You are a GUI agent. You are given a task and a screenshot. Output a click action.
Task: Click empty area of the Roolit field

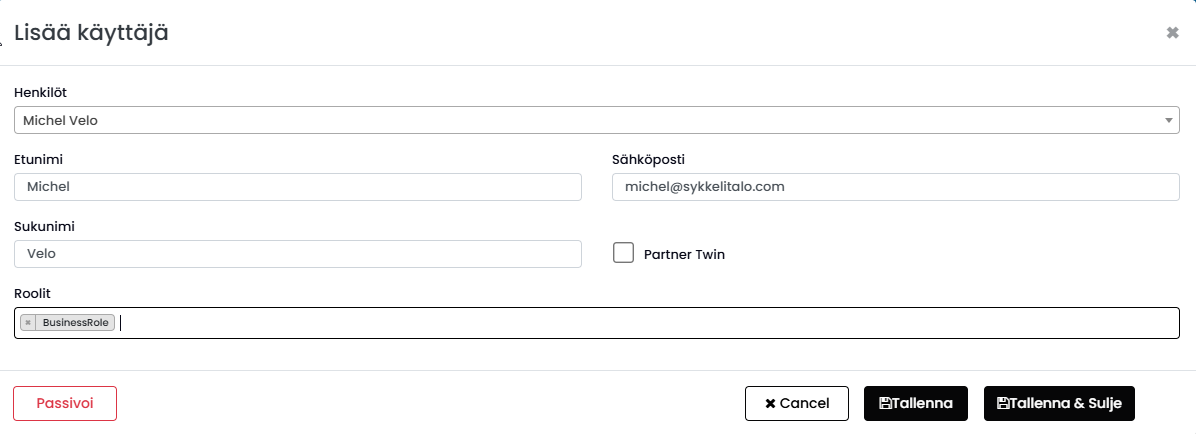650,323
